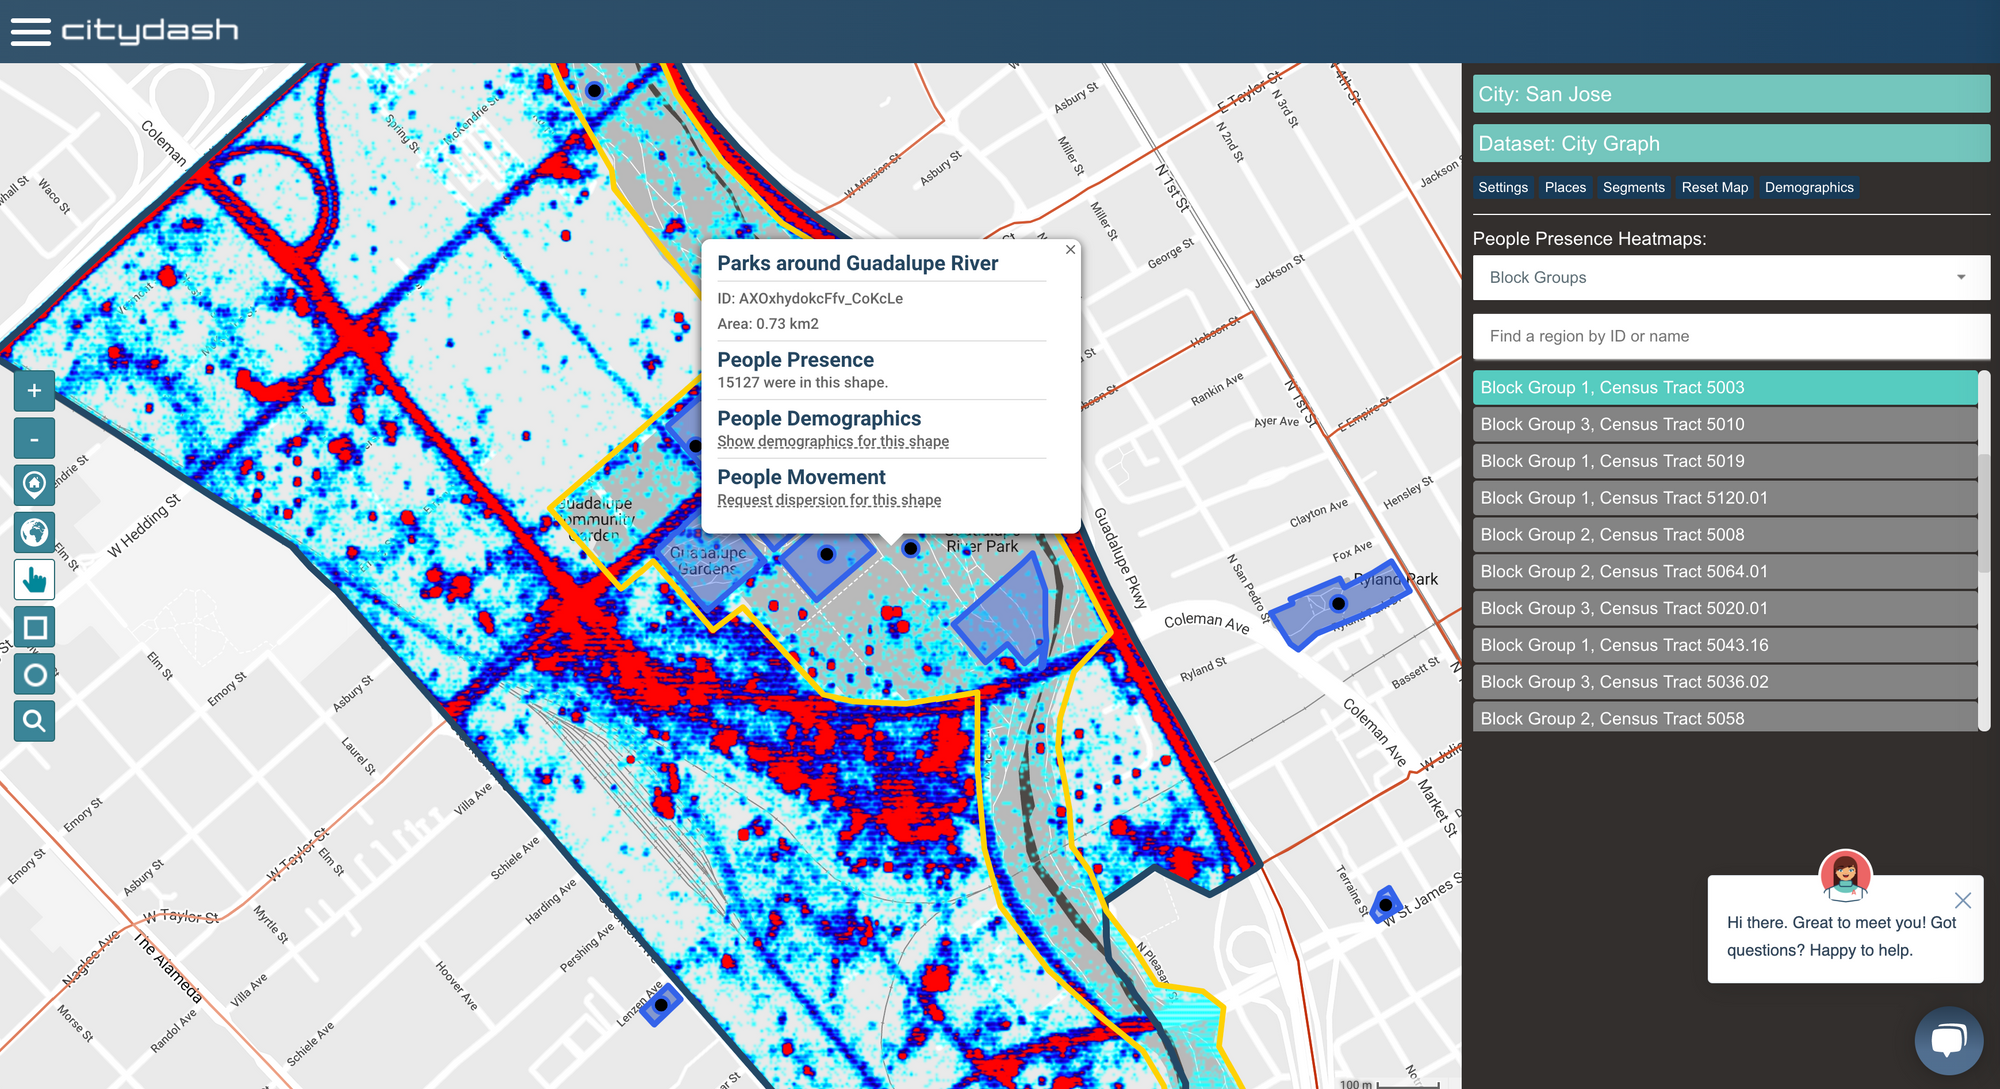Click the zoom in plus button
Viewport: 2000px width, 1089px height.
[34, 391]
